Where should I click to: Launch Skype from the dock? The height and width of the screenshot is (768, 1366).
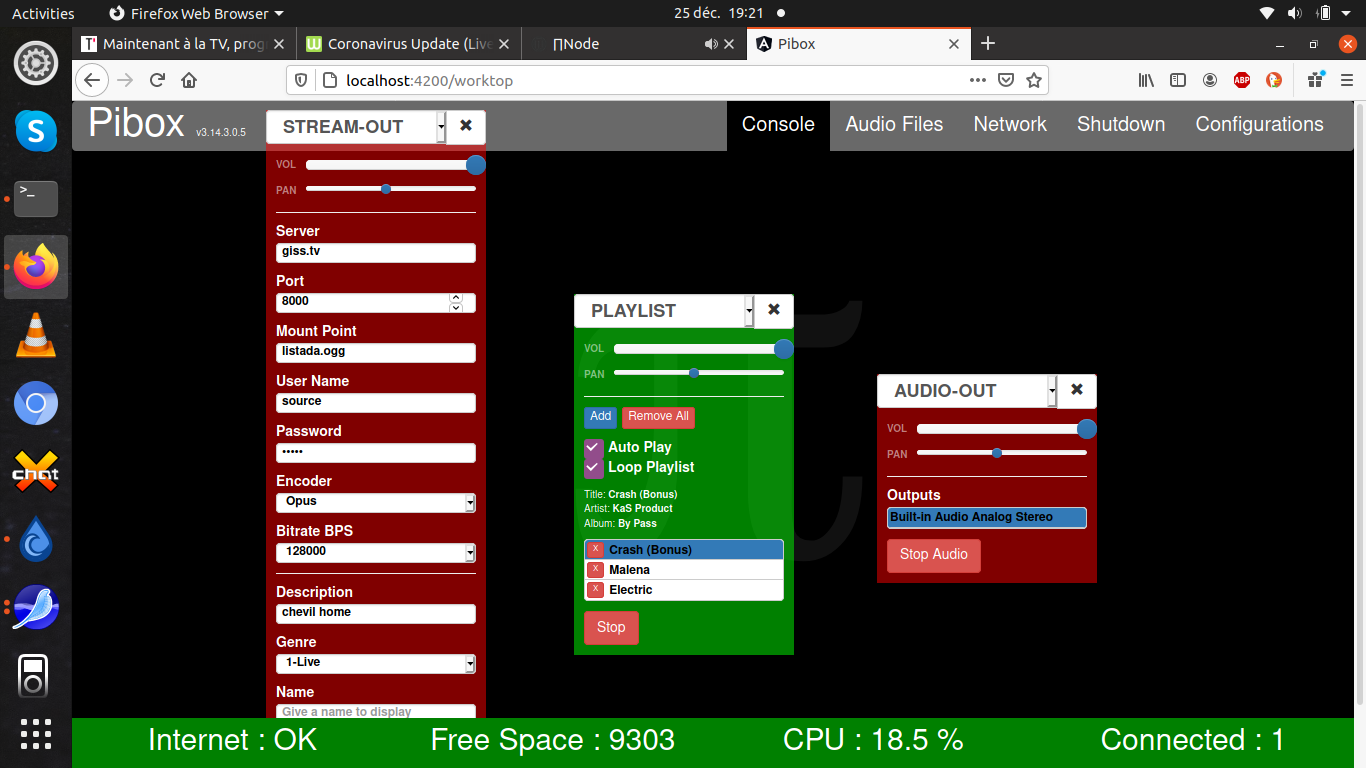36,130
